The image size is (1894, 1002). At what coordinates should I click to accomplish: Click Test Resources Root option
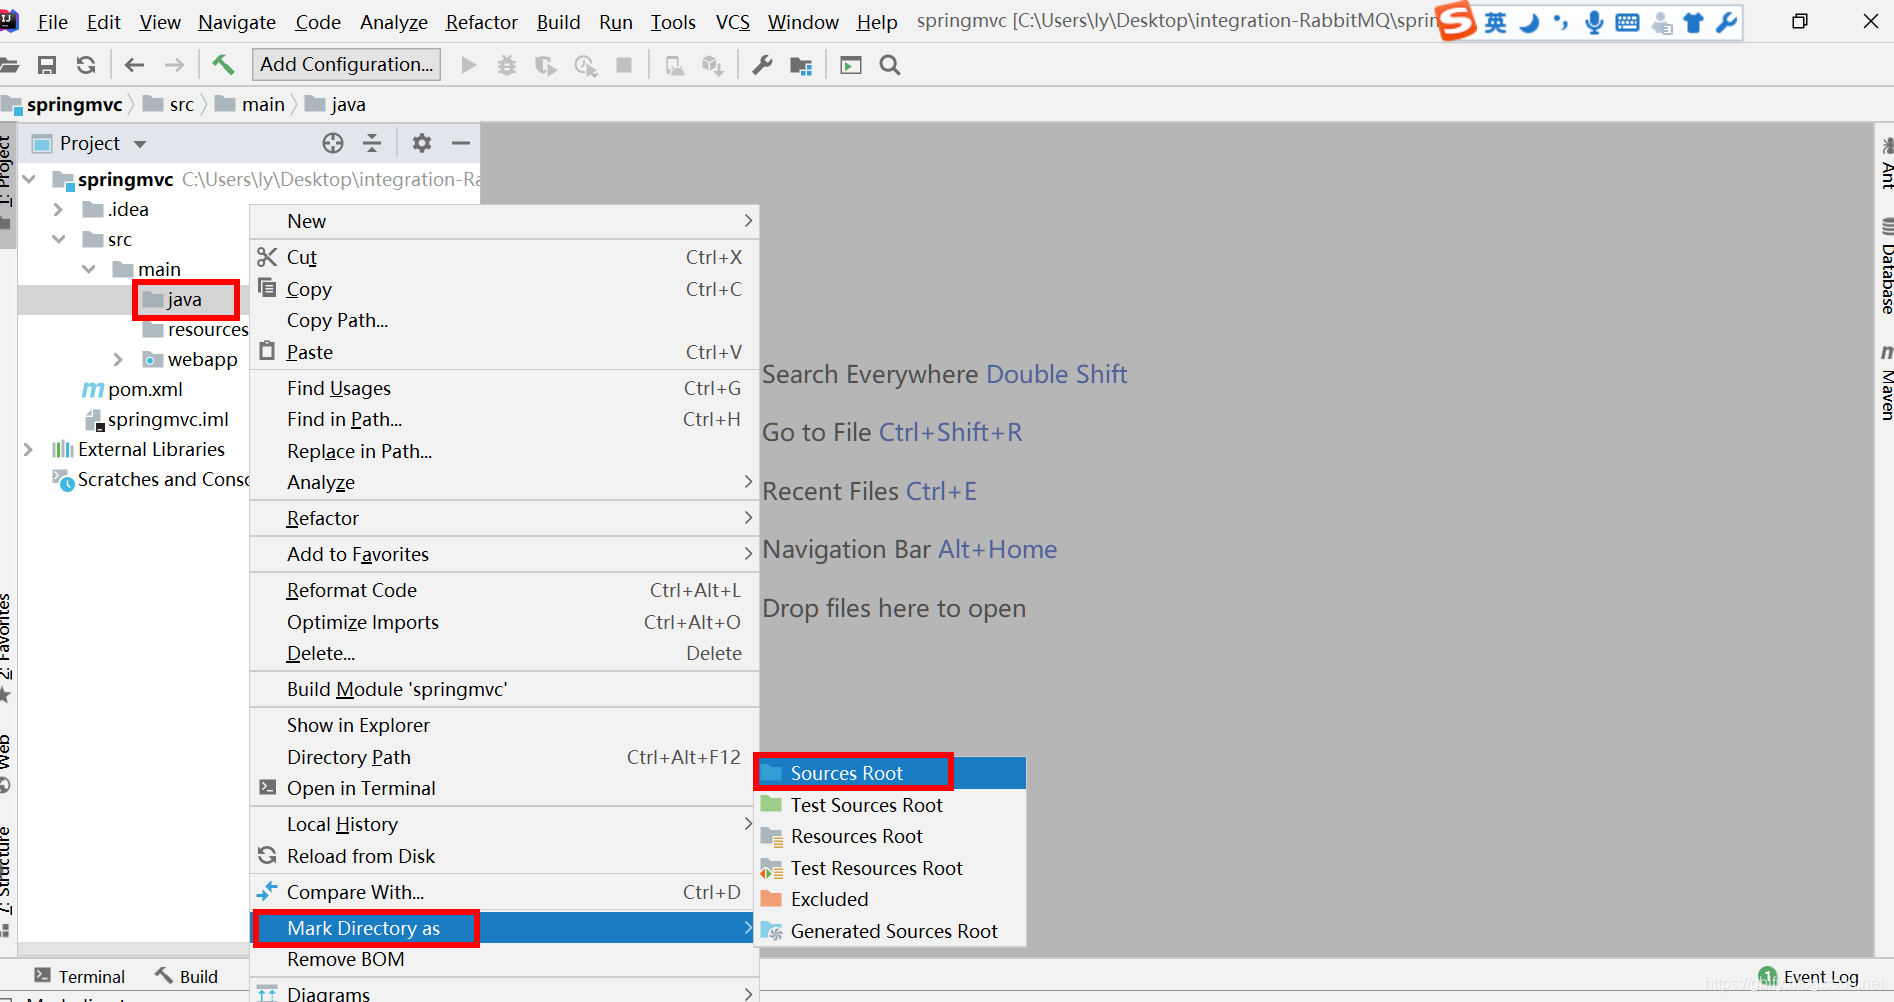click(x=890, y=868)
